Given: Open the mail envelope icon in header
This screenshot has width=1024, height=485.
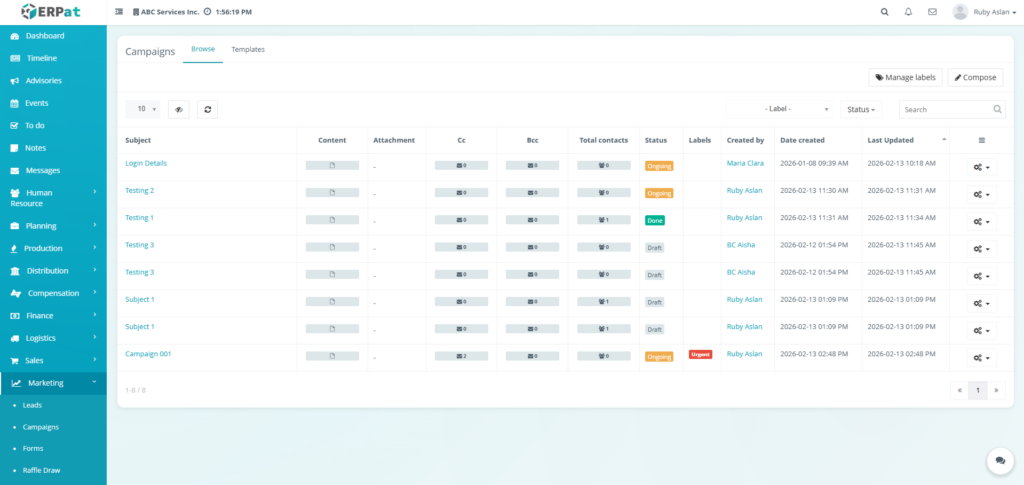Looking at the screenshot, I should point(932,12).
